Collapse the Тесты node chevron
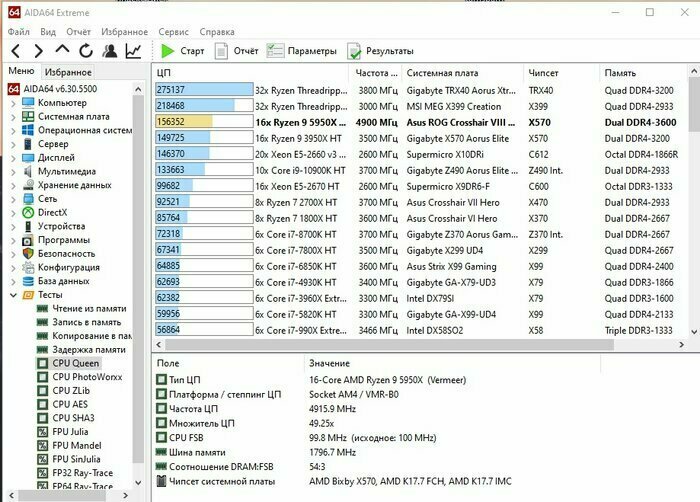 coord(13,295)
